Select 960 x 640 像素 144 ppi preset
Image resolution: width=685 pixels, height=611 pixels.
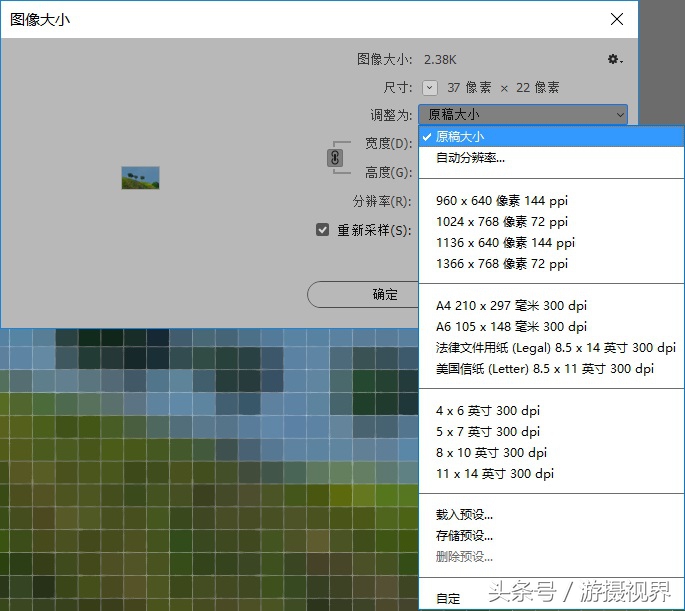coord(551,200)
